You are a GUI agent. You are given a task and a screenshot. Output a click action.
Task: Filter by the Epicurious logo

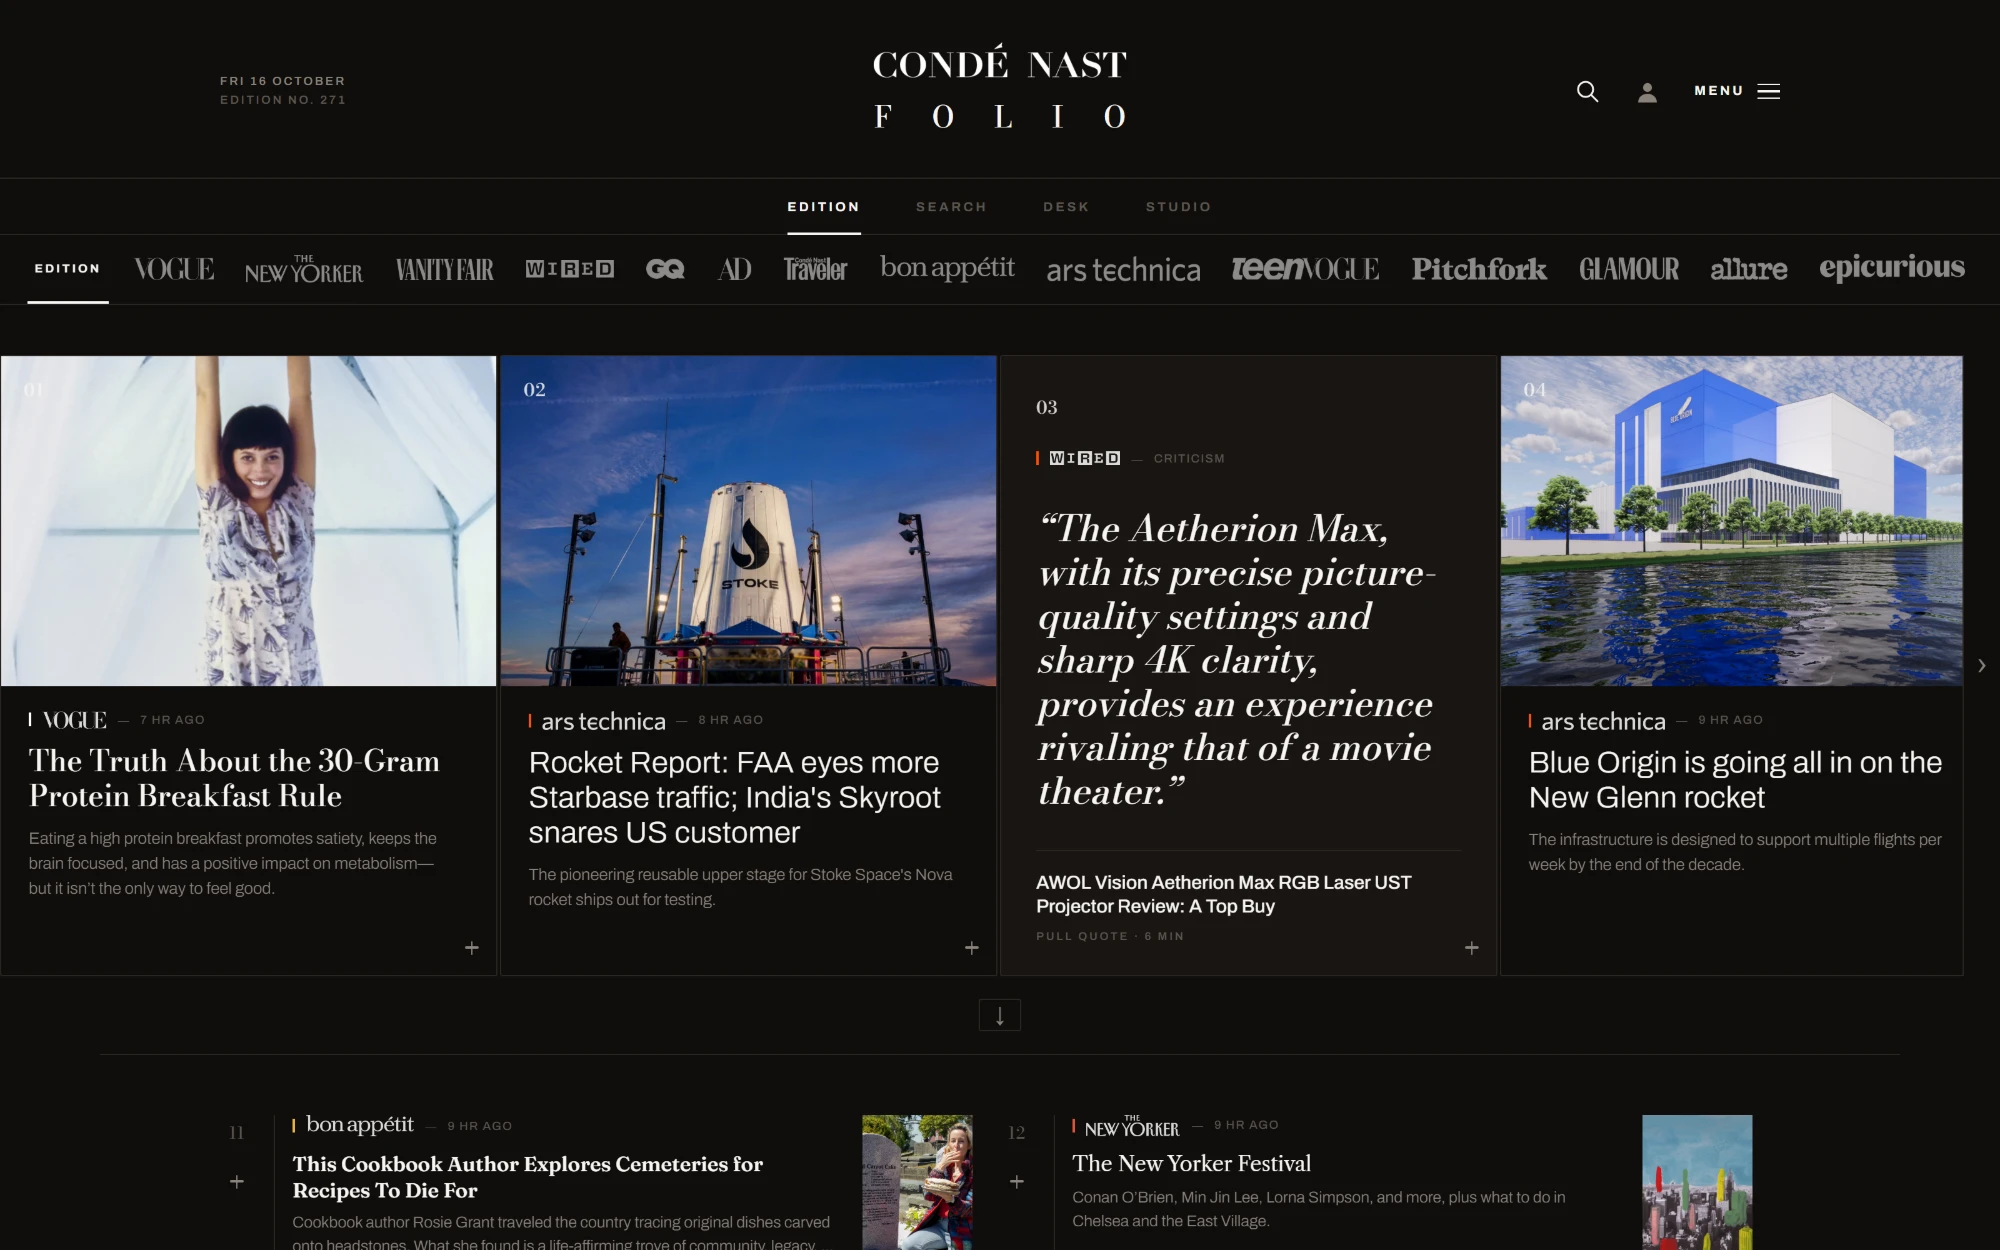(1892, 268)
